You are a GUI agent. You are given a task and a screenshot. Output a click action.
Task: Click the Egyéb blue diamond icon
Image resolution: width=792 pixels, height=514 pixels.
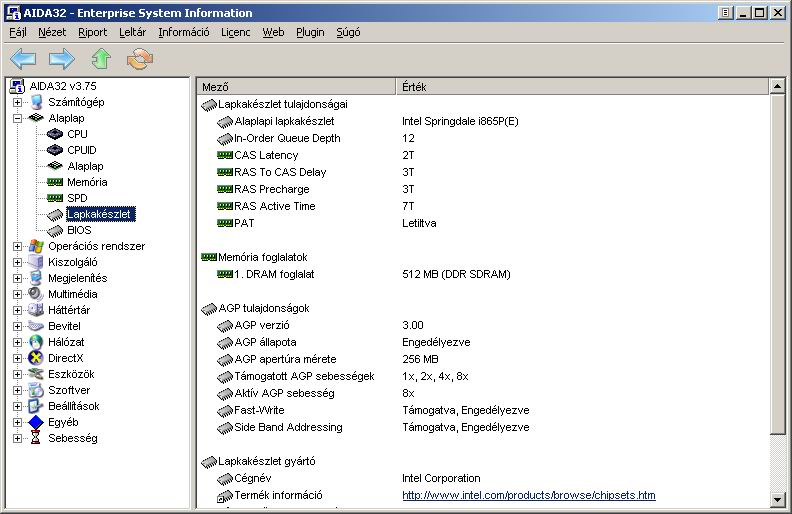click(x=36, y=422)
